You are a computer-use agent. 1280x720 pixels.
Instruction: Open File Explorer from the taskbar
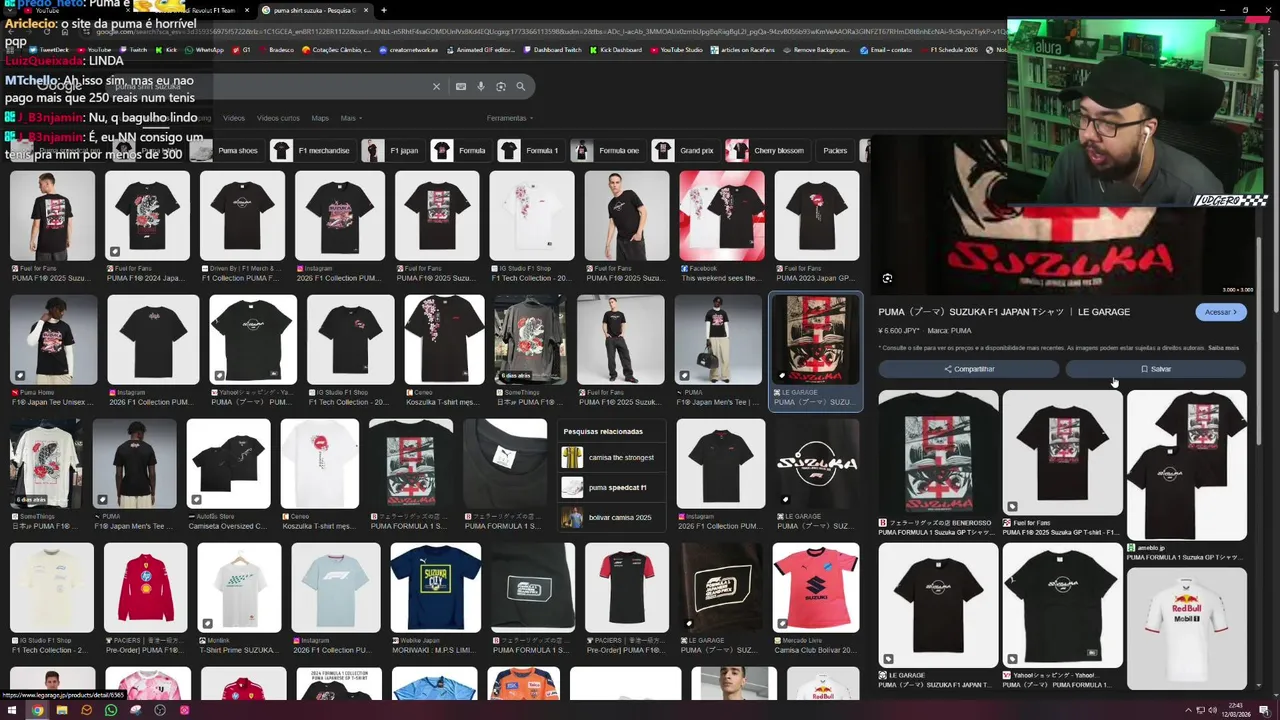(x=62, y=710)
